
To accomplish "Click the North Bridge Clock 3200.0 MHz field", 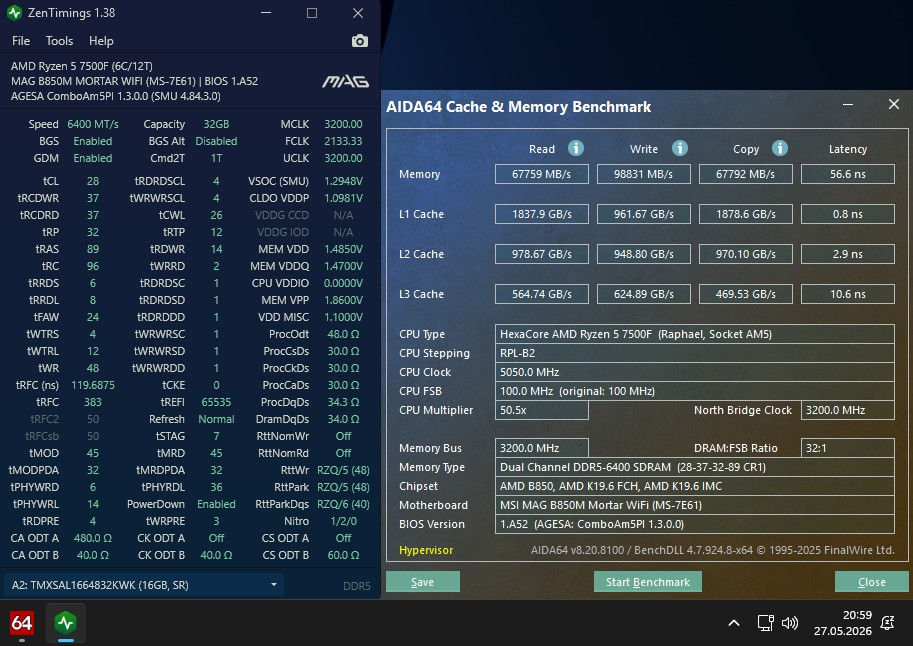I will pos(848,410).
